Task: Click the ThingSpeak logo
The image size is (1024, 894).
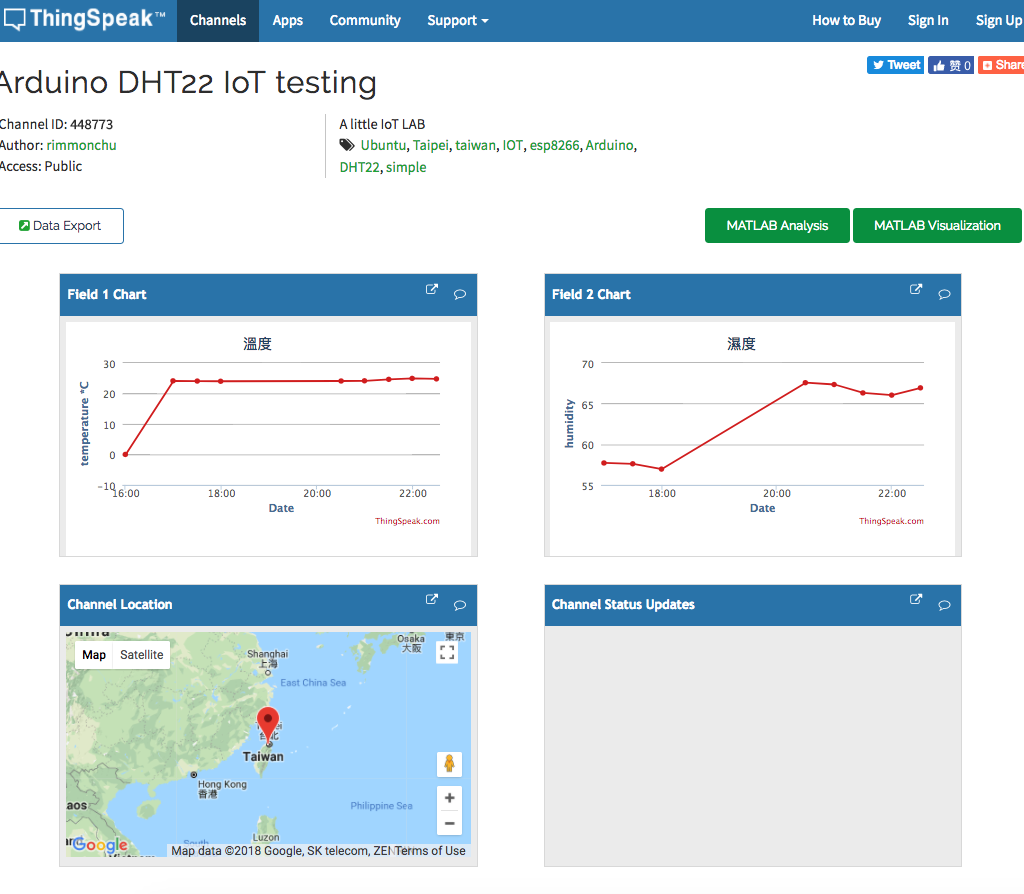Action: 84,19
